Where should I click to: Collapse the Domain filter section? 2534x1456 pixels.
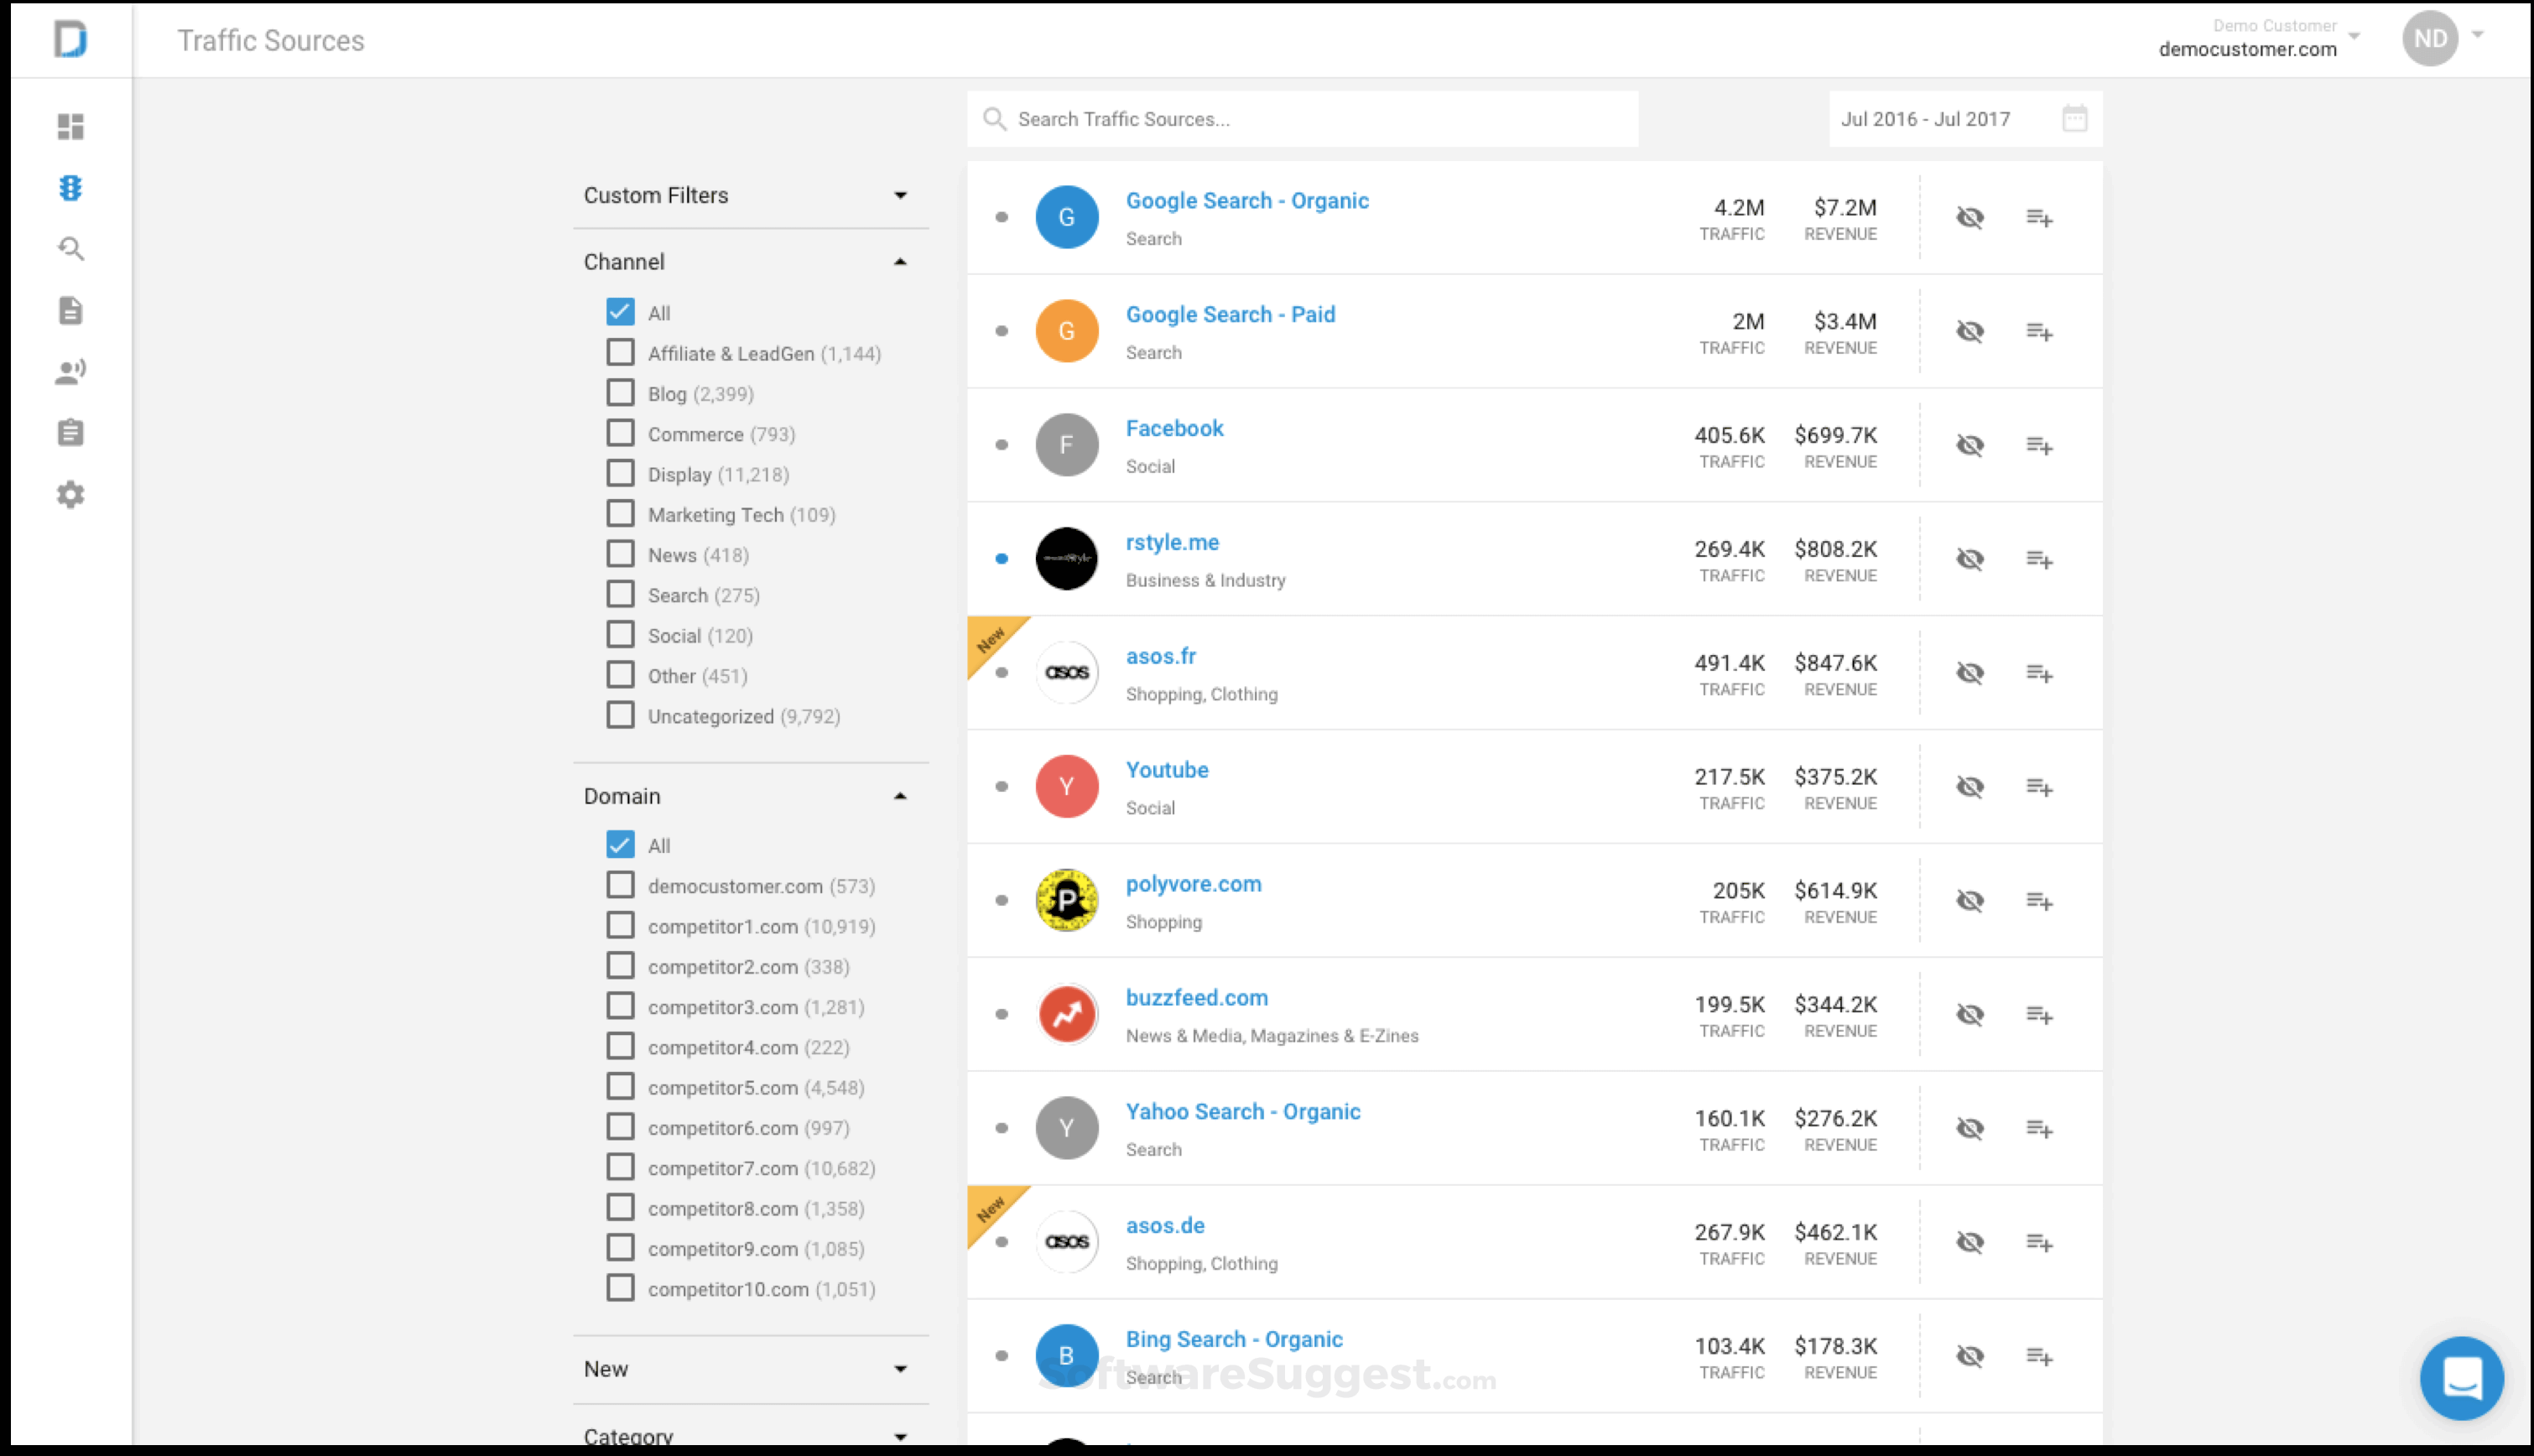pyautogui.click(x=901, y=795)
